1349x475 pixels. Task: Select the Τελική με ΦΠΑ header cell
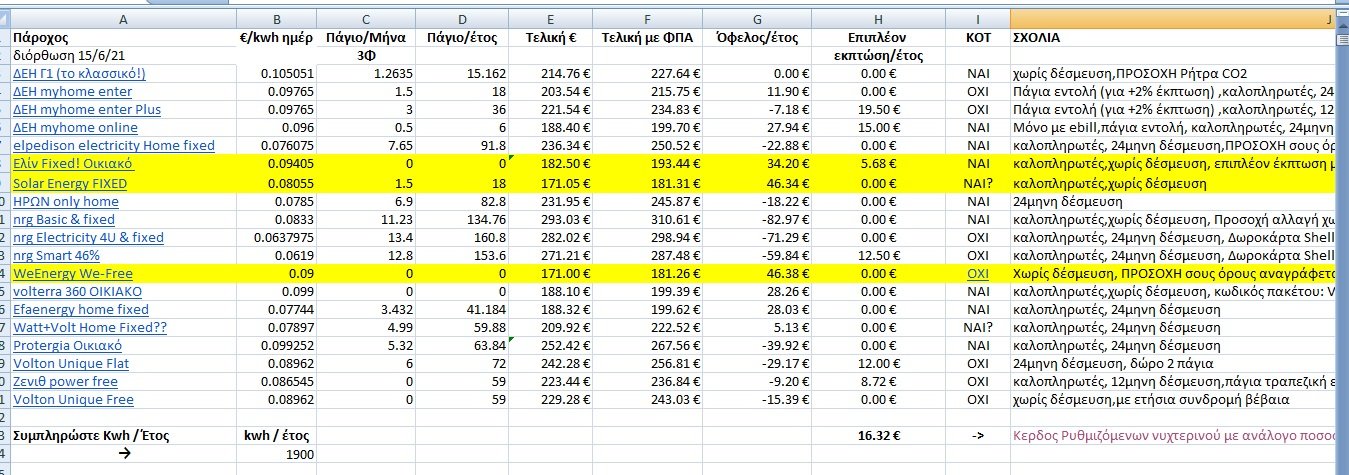pyautogui.click(x=649, y=38)
